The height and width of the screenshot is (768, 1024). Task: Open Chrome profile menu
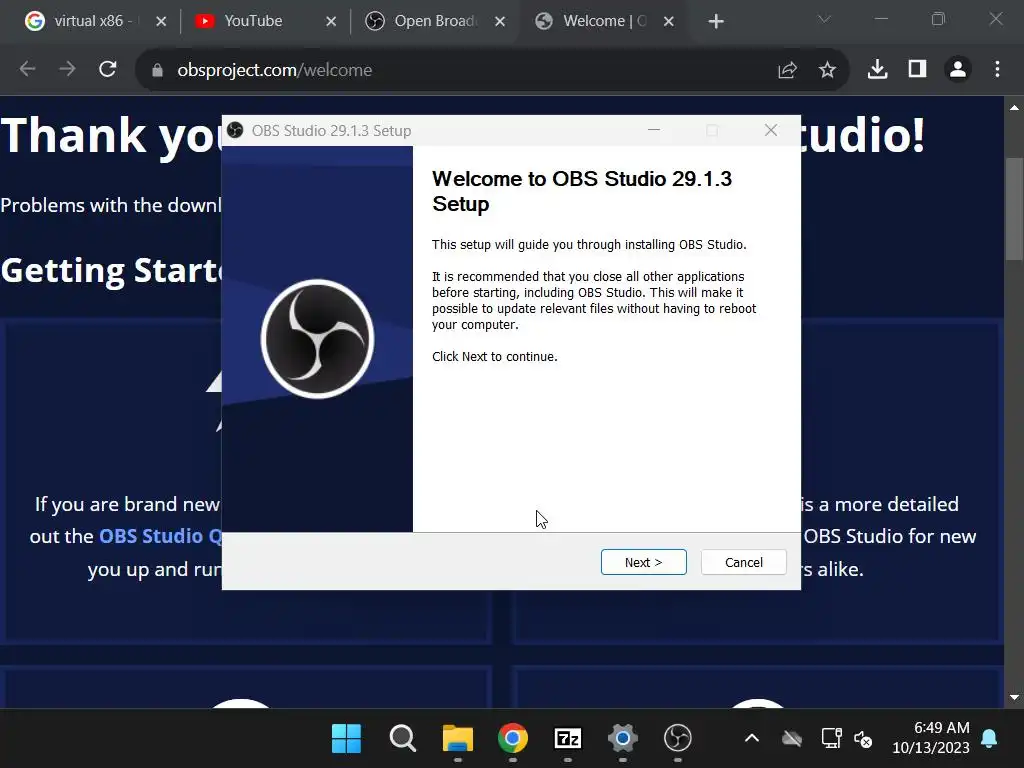point(958,69)
